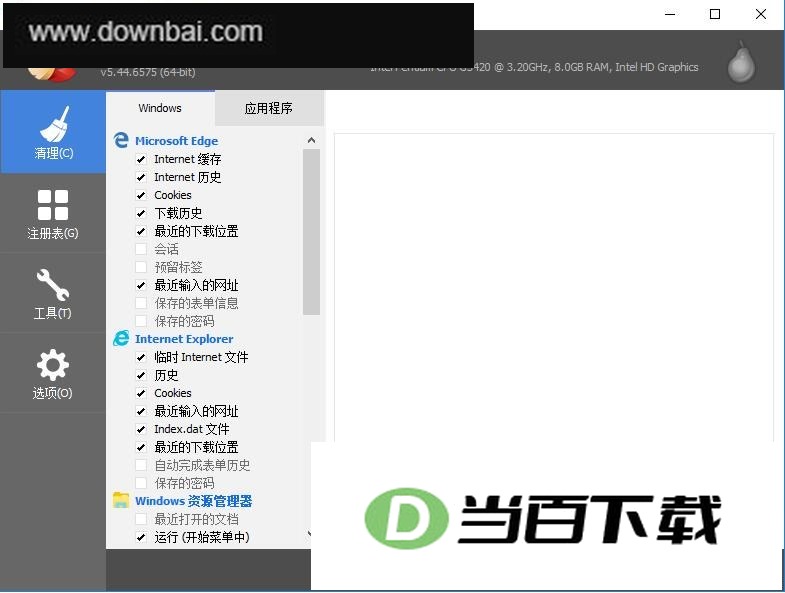This screenshot has height=593, width=785.
Task: Switch to the 应用程序 tab
Action: tap(269, 108)
